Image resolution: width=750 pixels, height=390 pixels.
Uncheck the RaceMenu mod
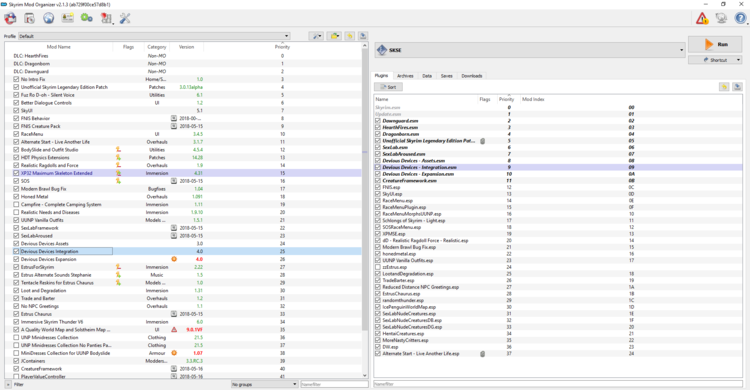pos(16,134)
